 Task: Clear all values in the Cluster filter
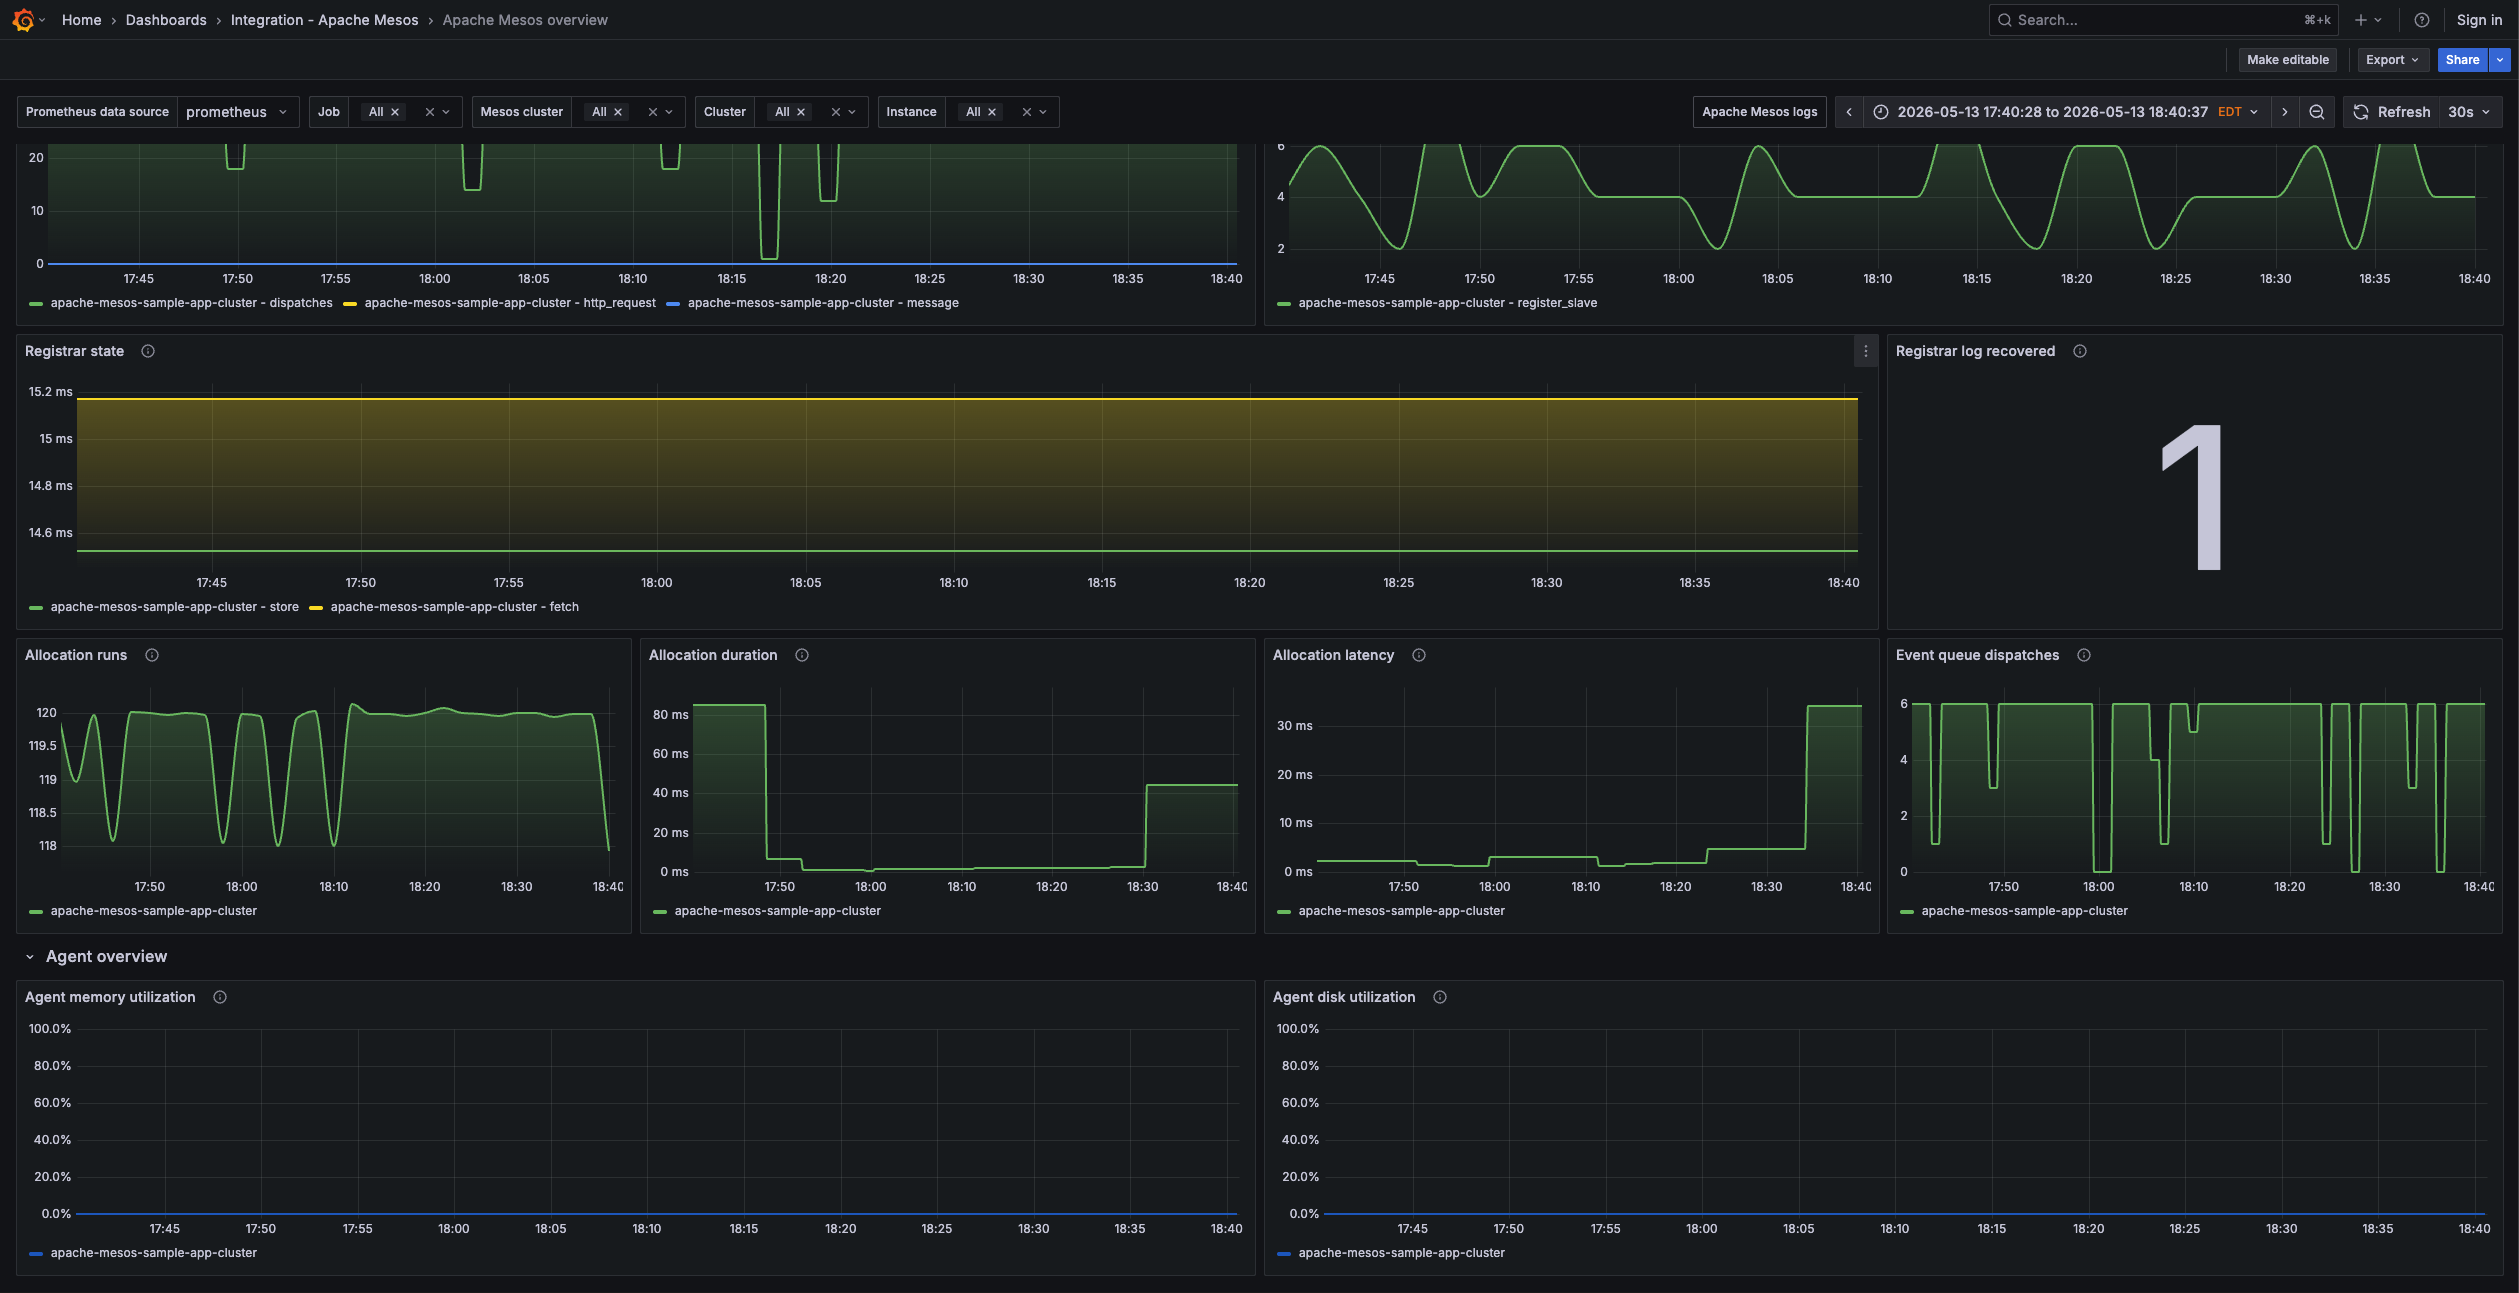[836, 112]
